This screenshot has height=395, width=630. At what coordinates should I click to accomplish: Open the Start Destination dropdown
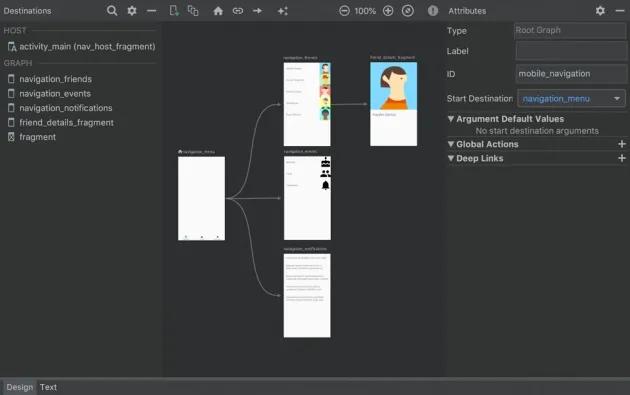click(571, 98)
